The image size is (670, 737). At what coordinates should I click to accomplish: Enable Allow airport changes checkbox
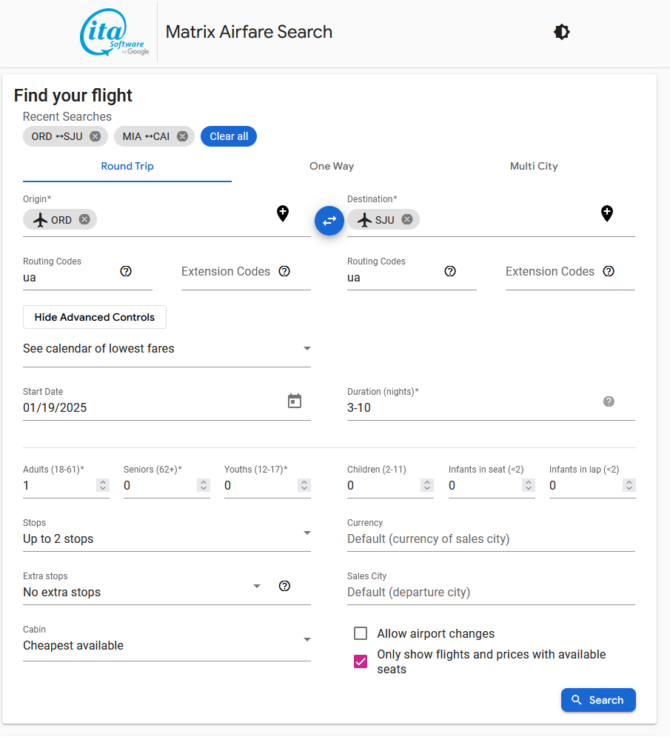tap(361, 634)
